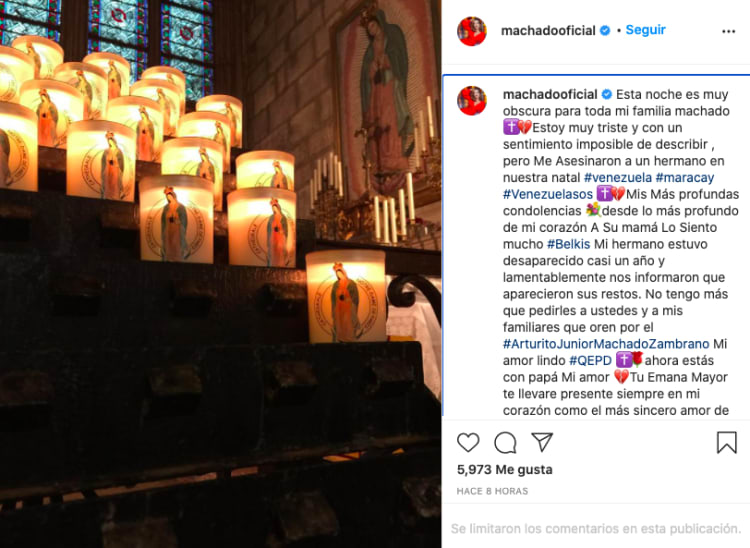Like the post with the heart icon
Viewport: 750px width, 548px height.
tap(468, 442)
